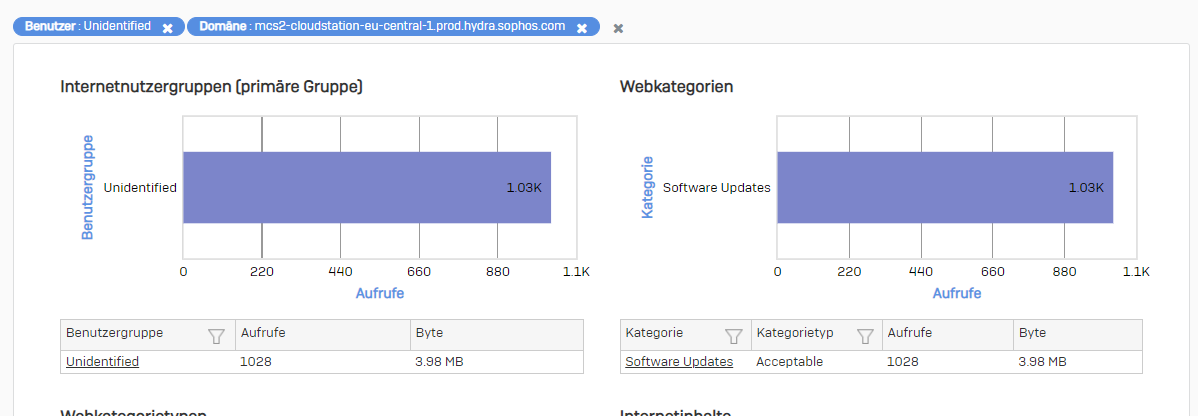Select the Acceptable category type cell
Viewport: 1198px width, 416px height.
(789, 362)
